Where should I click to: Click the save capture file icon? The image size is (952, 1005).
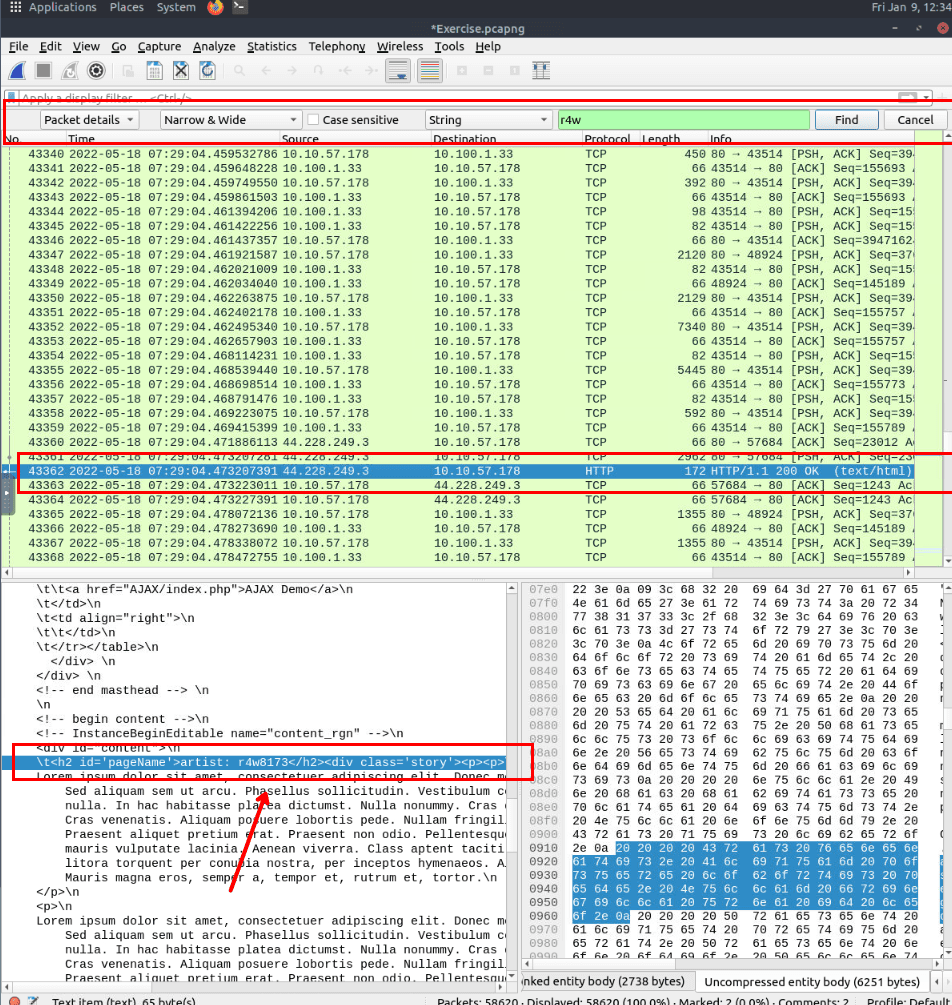click(155, 71)
